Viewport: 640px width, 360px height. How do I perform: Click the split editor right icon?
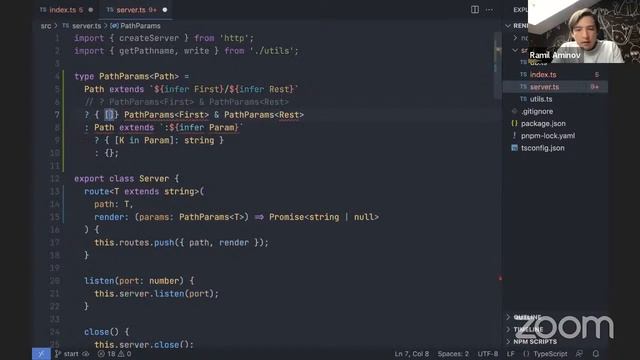click(x=475, y=9)
